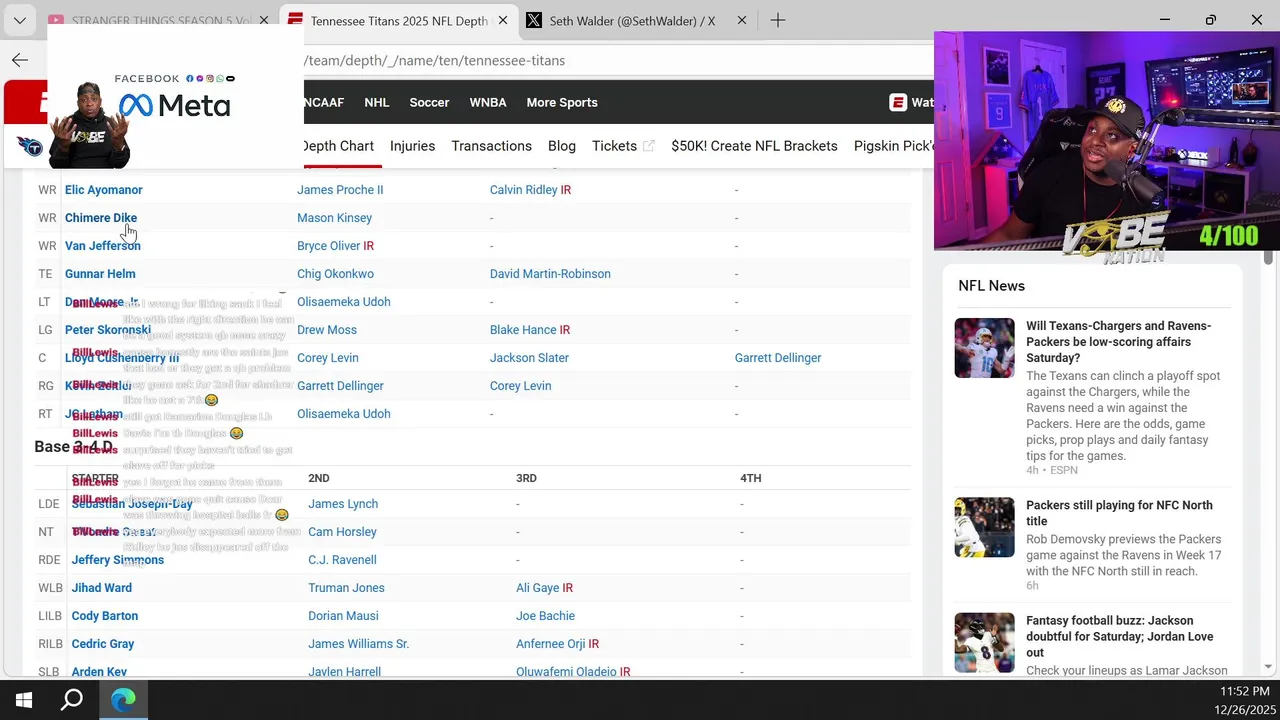Open the NCAAF menu item
This screenshot has height=720, width=1280.
[323, 102]
